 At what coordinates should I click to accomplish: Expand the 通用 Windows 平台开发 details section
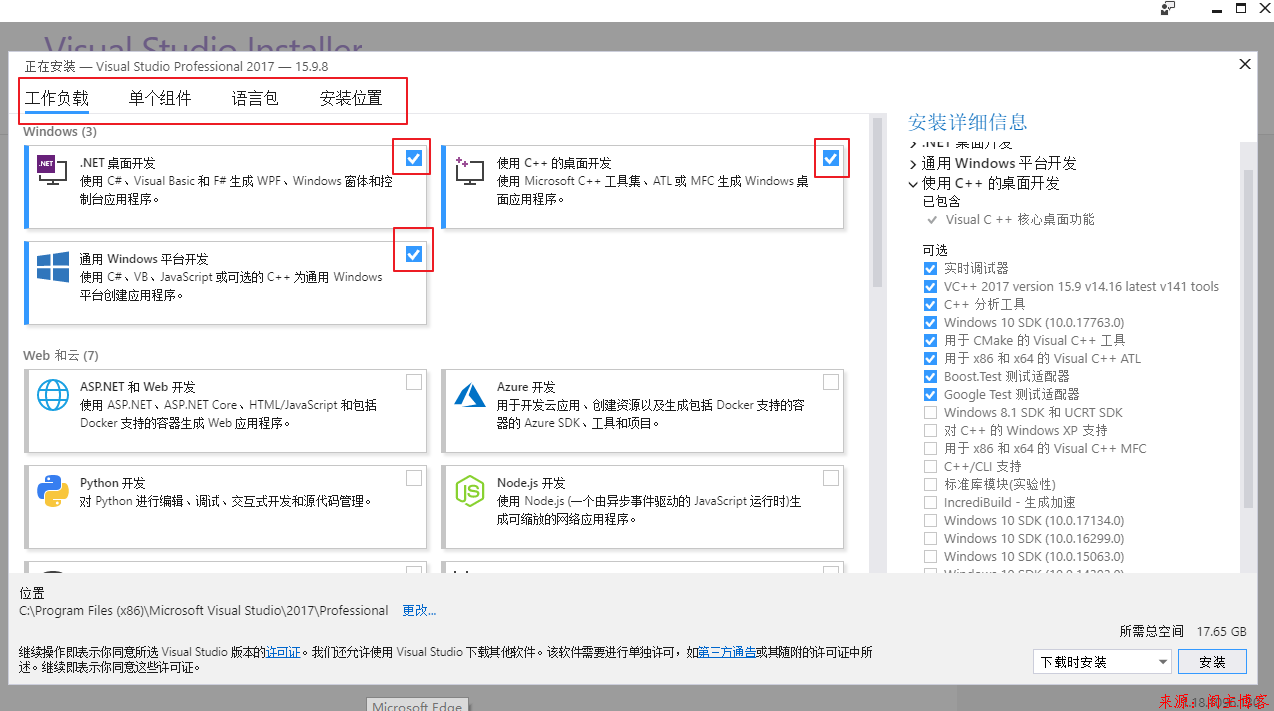pyautogui.click(x=913, y=164)
